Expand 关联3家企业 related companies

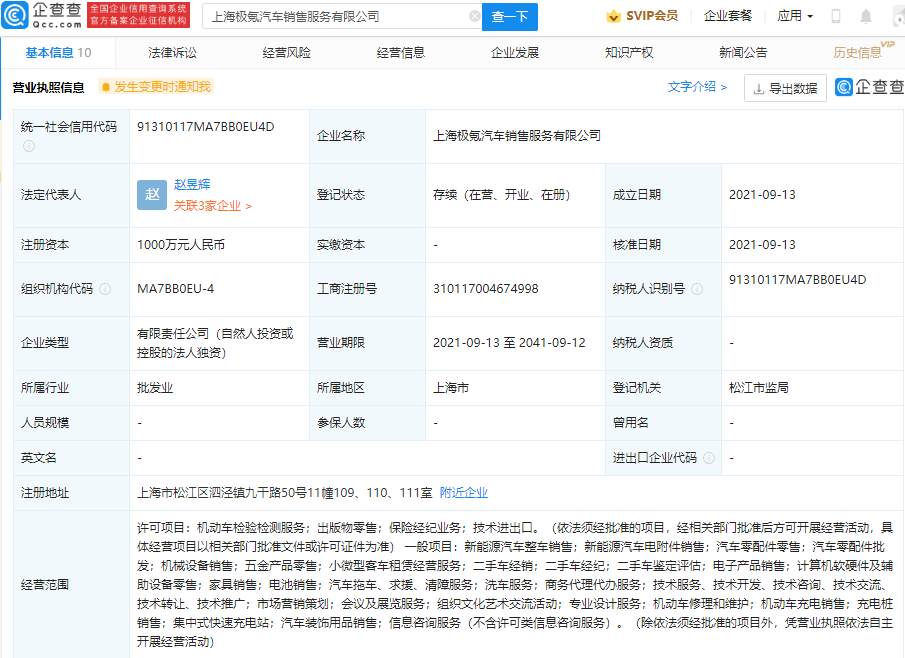coord(212,206)
